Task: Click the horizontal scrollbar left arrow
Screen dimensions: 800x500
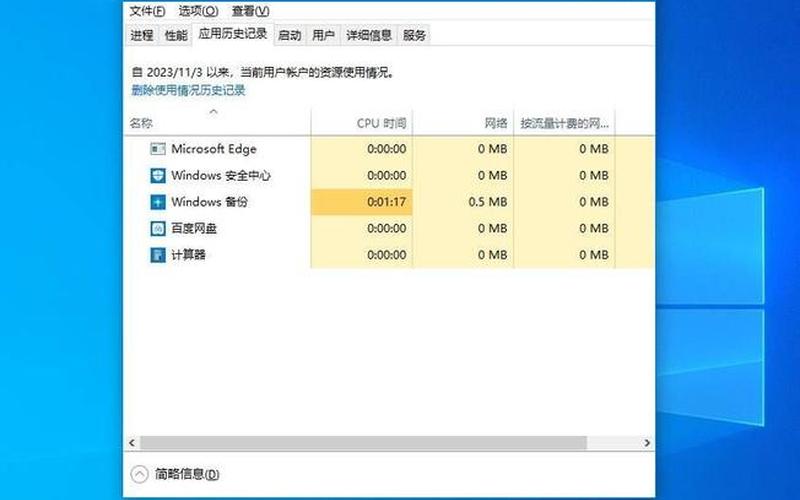Action: 132,443
